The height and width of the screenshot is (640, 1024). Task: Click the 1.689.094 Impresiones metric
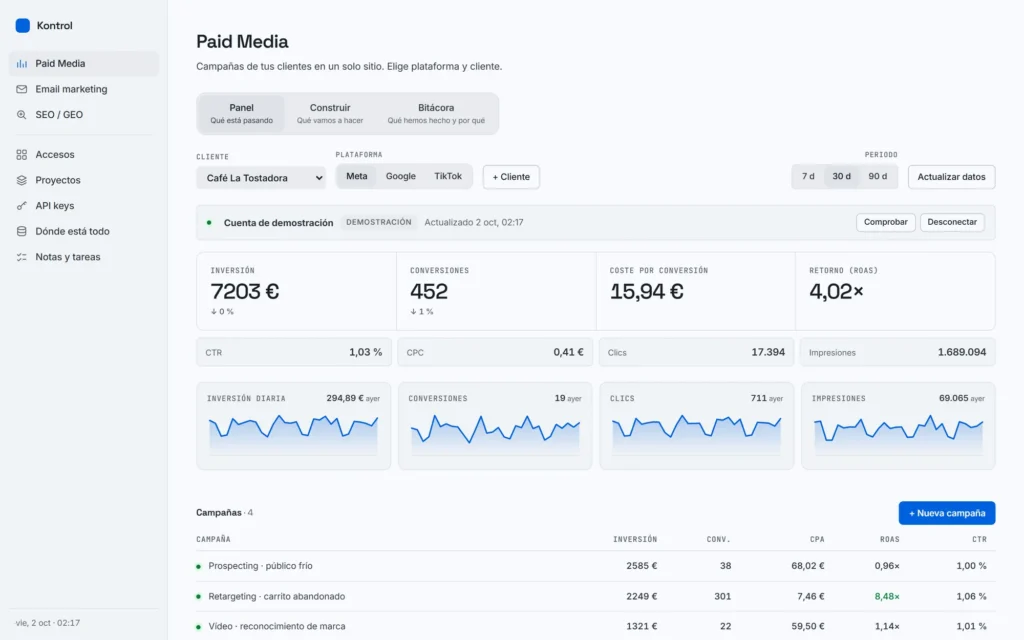click(x=897, y=352)
